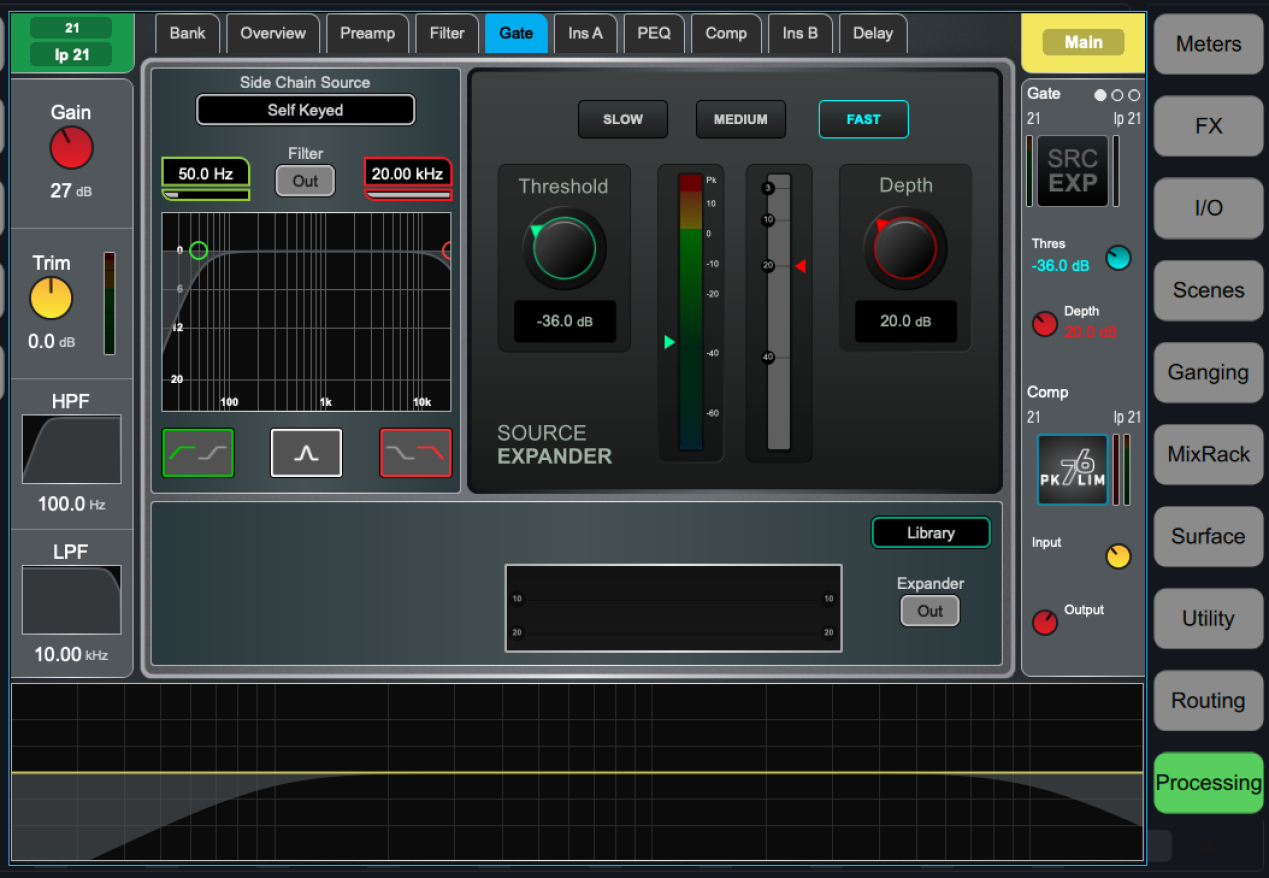Toggle the side chain Filter Out button
Screen dimensions: 1269x878
click(x=305, y=181)
